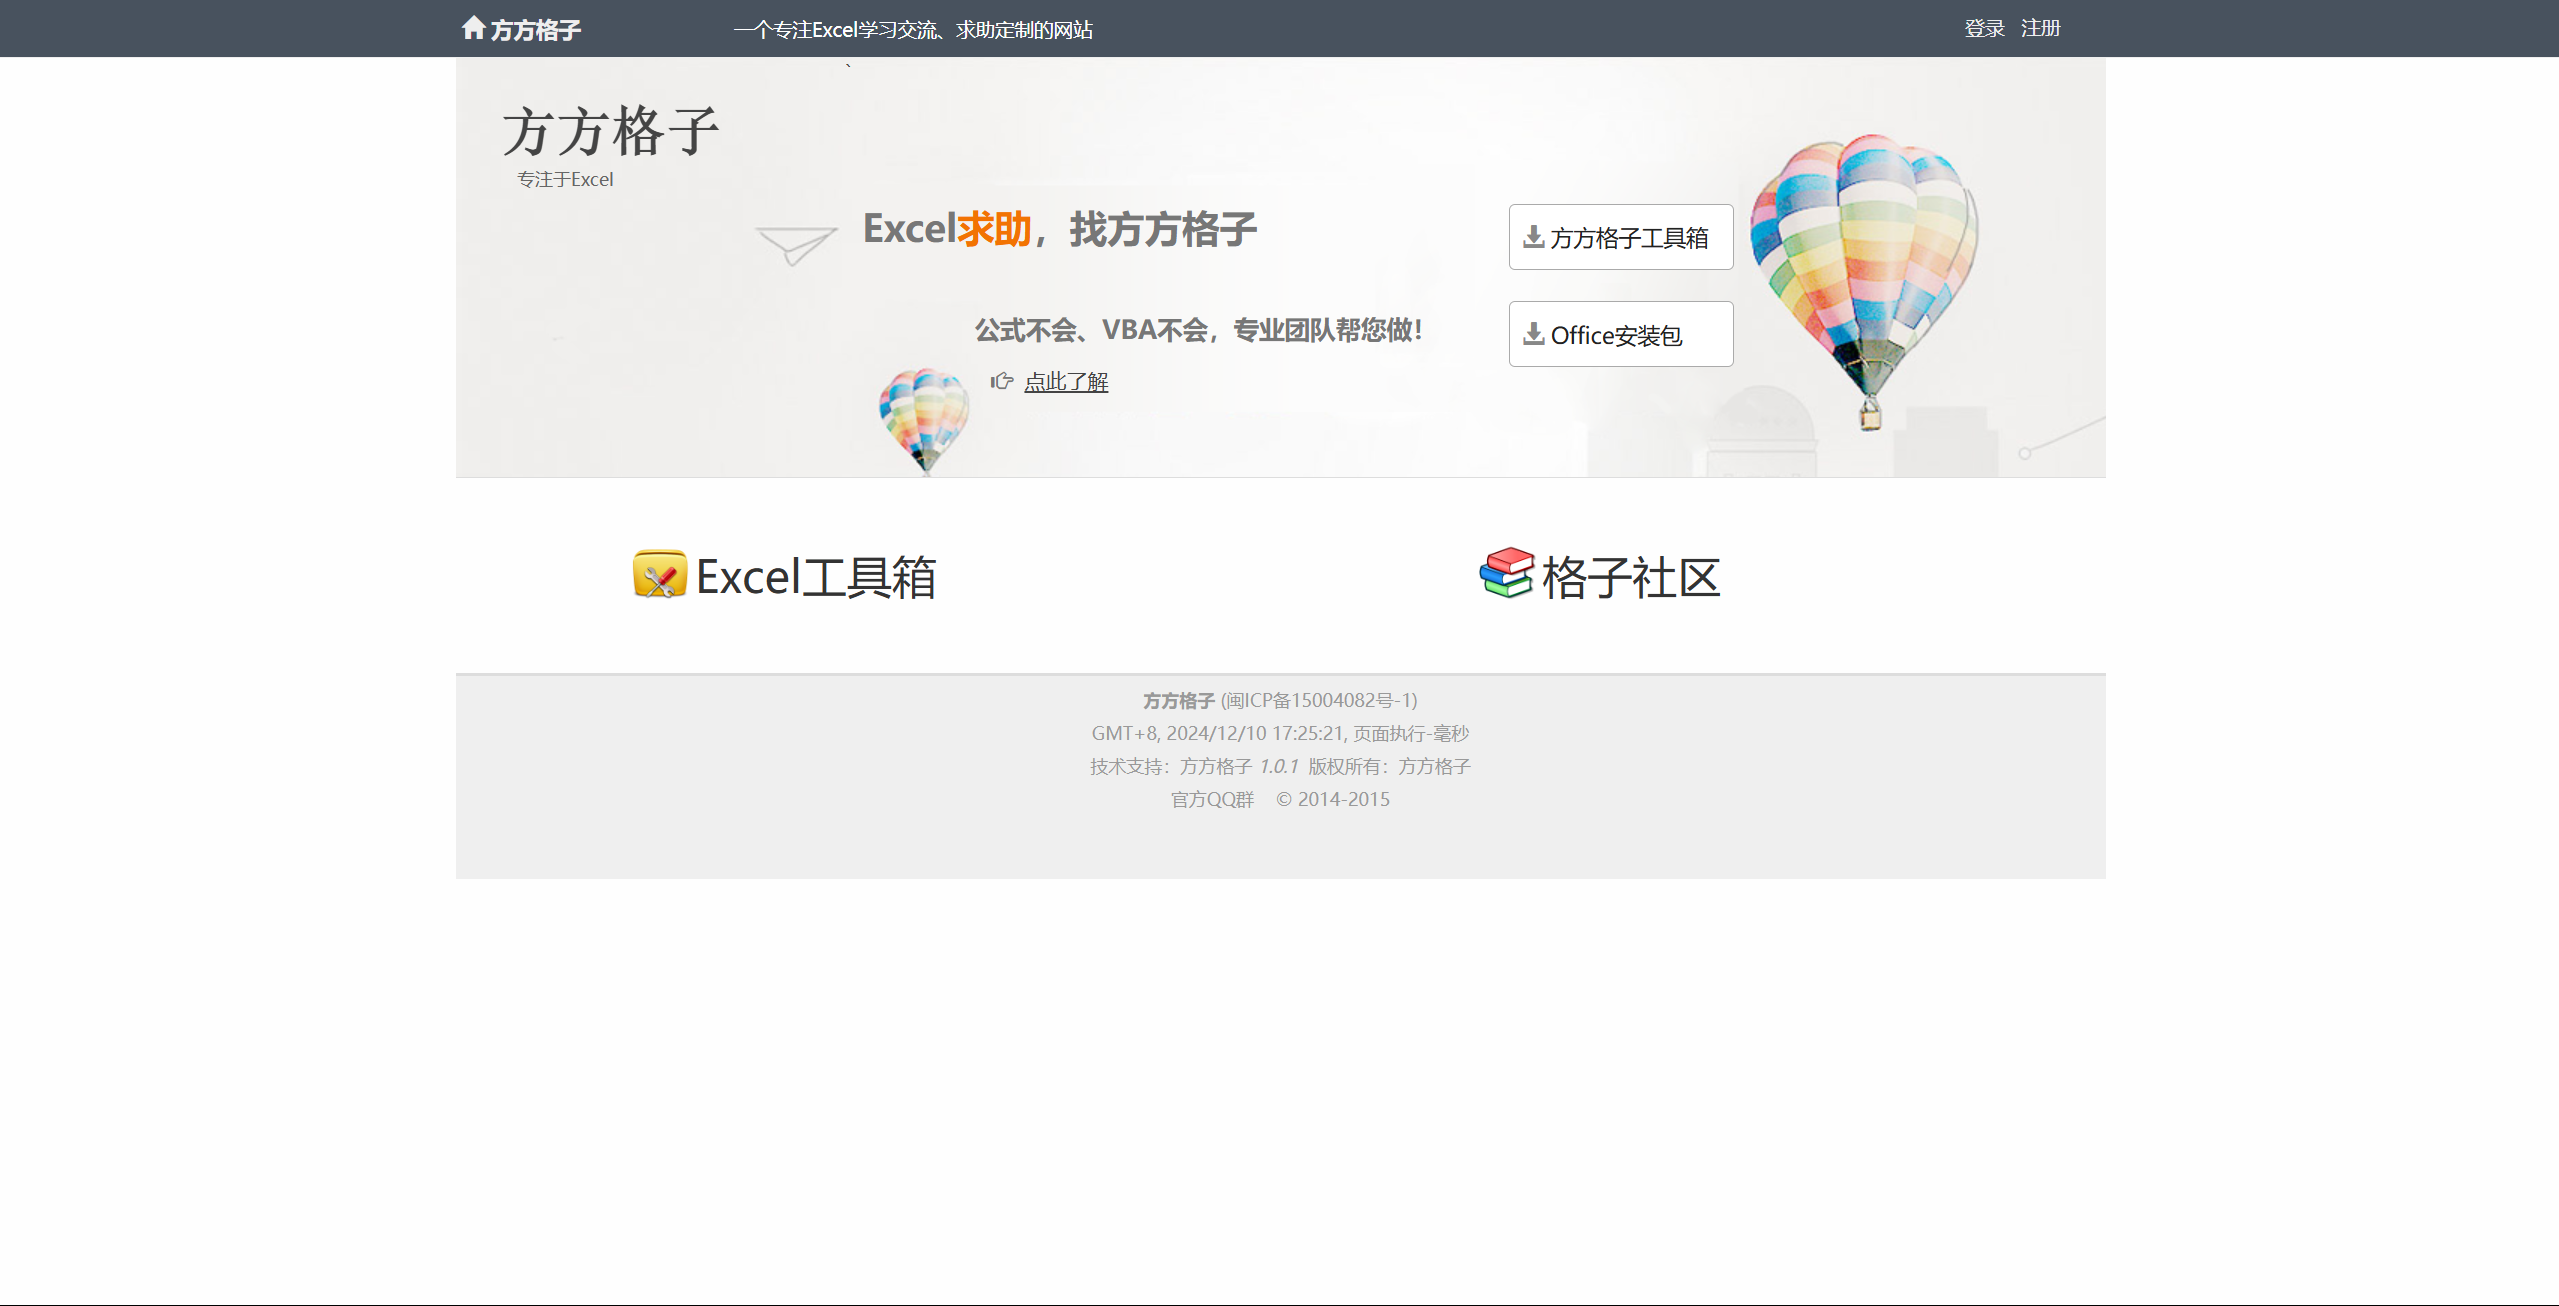Image resolution: width=2559 pixels, height=1306 pixels.
Task: Click the 登录 login link
Action: tap(1984, 28)
